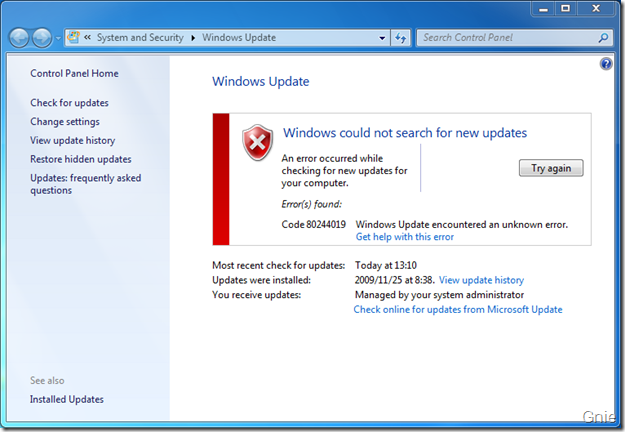Click the Windows Update page heading

261,82
